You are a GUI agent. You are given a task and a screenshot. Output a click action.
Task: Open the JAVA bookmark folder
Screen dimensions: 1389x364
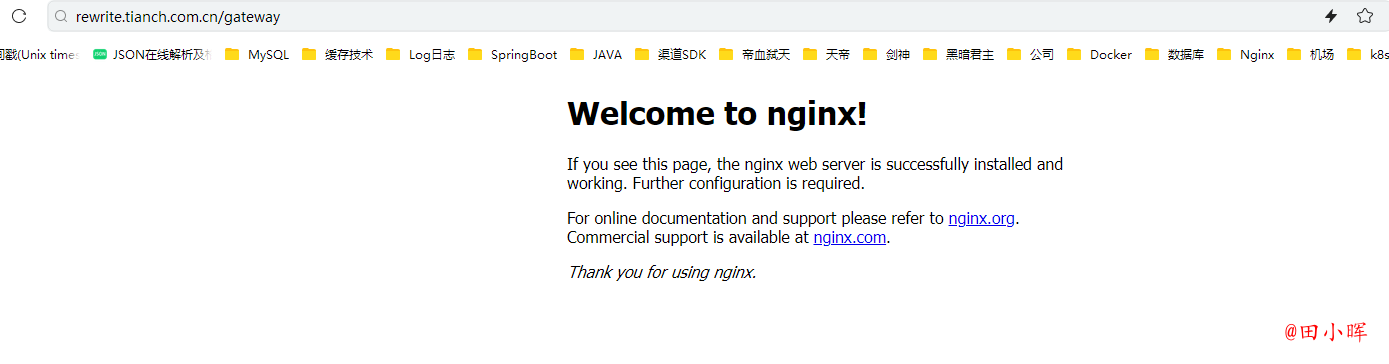(x=596, y=55)
